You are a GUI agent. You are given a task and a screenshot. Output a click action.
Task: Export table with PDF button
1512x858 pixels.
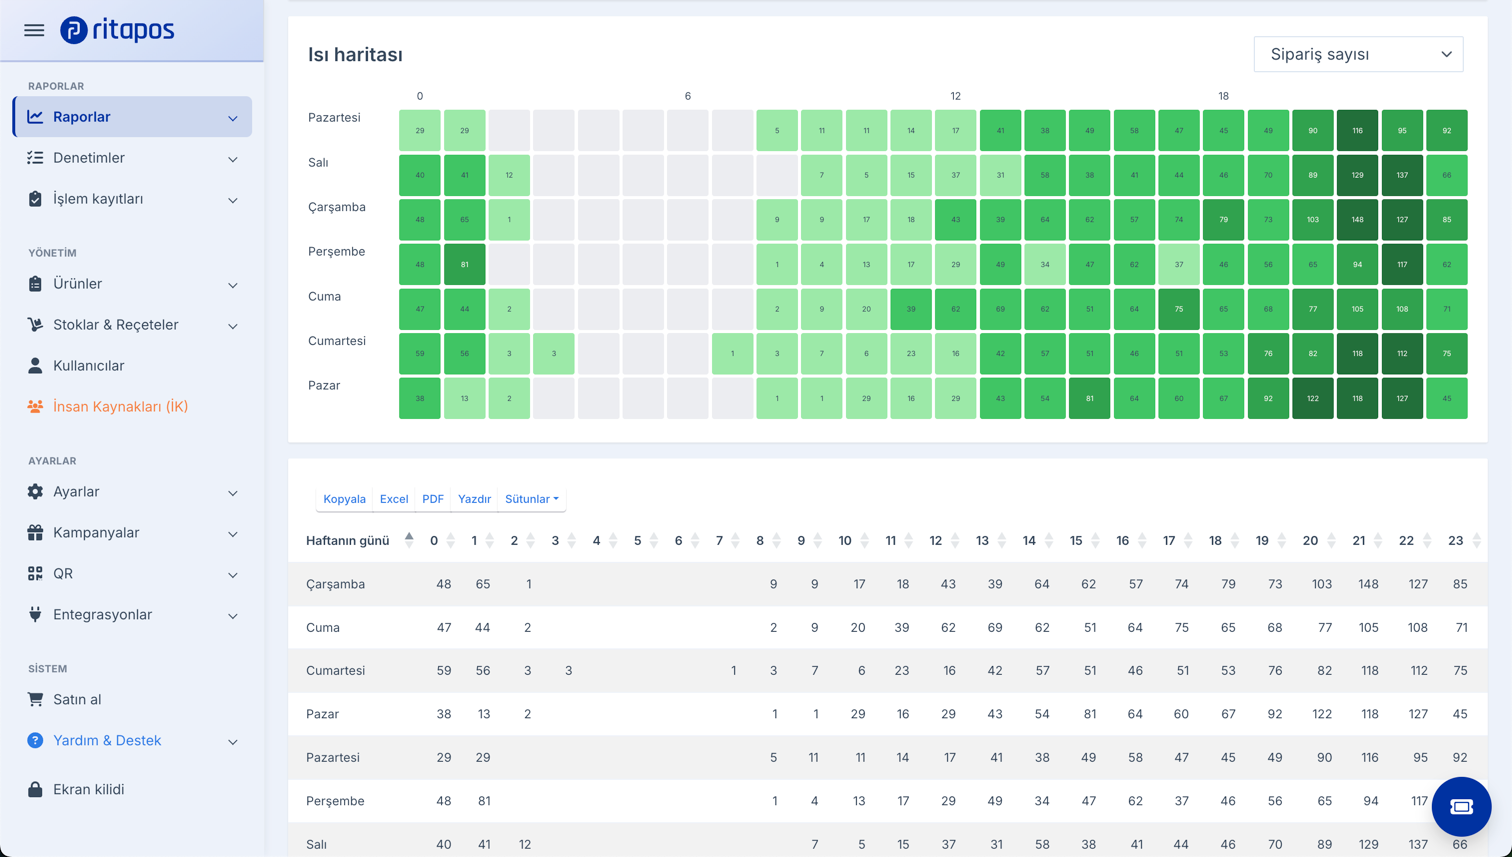click(433, 499)
